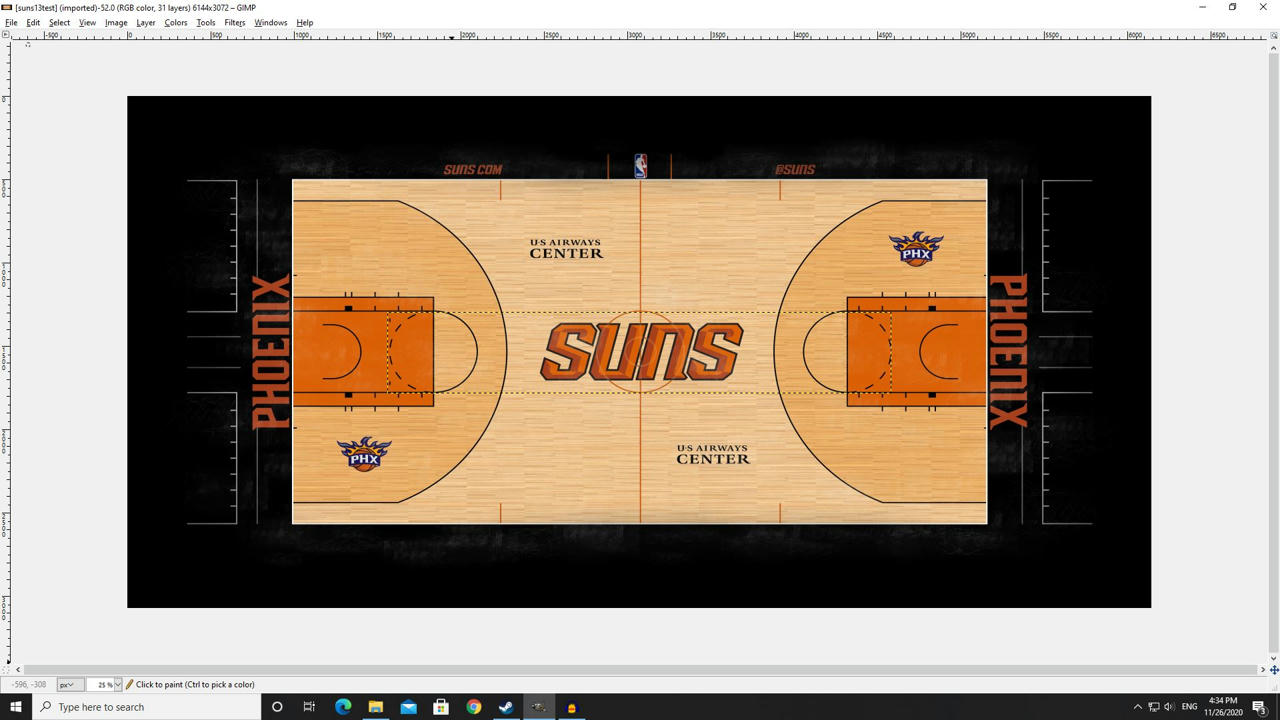Open the Windows notification center icon
The image size is (1280, 720).
(x=1259, y=707)
